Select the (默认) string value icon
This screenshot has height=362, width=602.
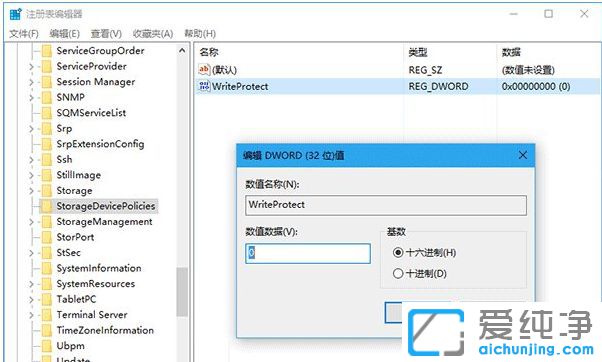click(204, 69)
